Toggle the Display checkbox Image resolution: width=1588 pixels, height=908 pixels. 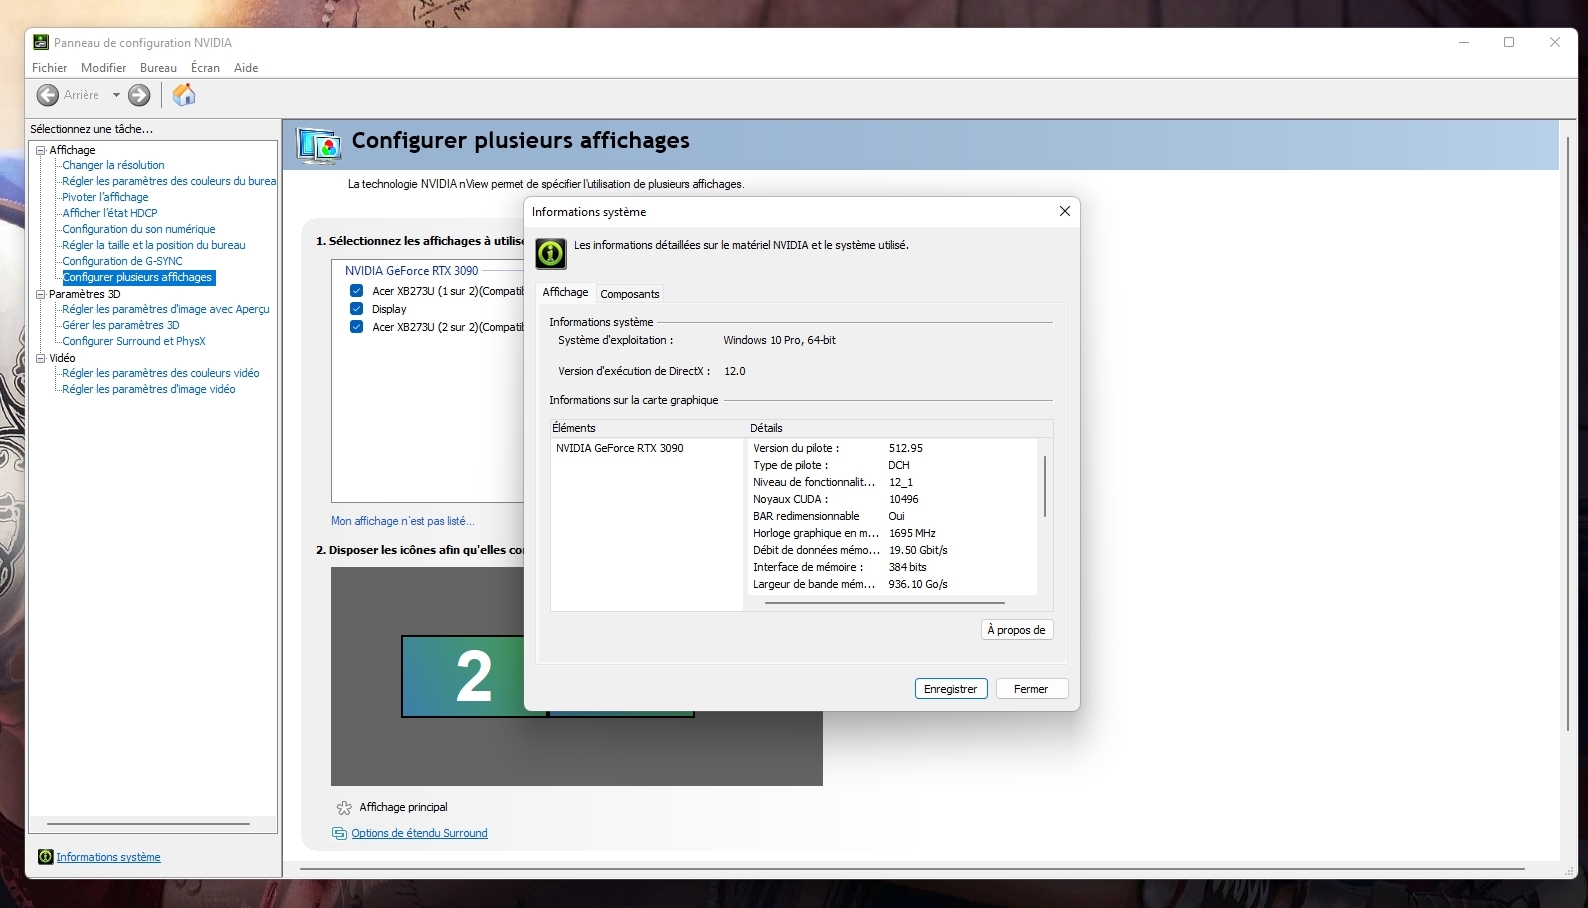pos(356,309)
